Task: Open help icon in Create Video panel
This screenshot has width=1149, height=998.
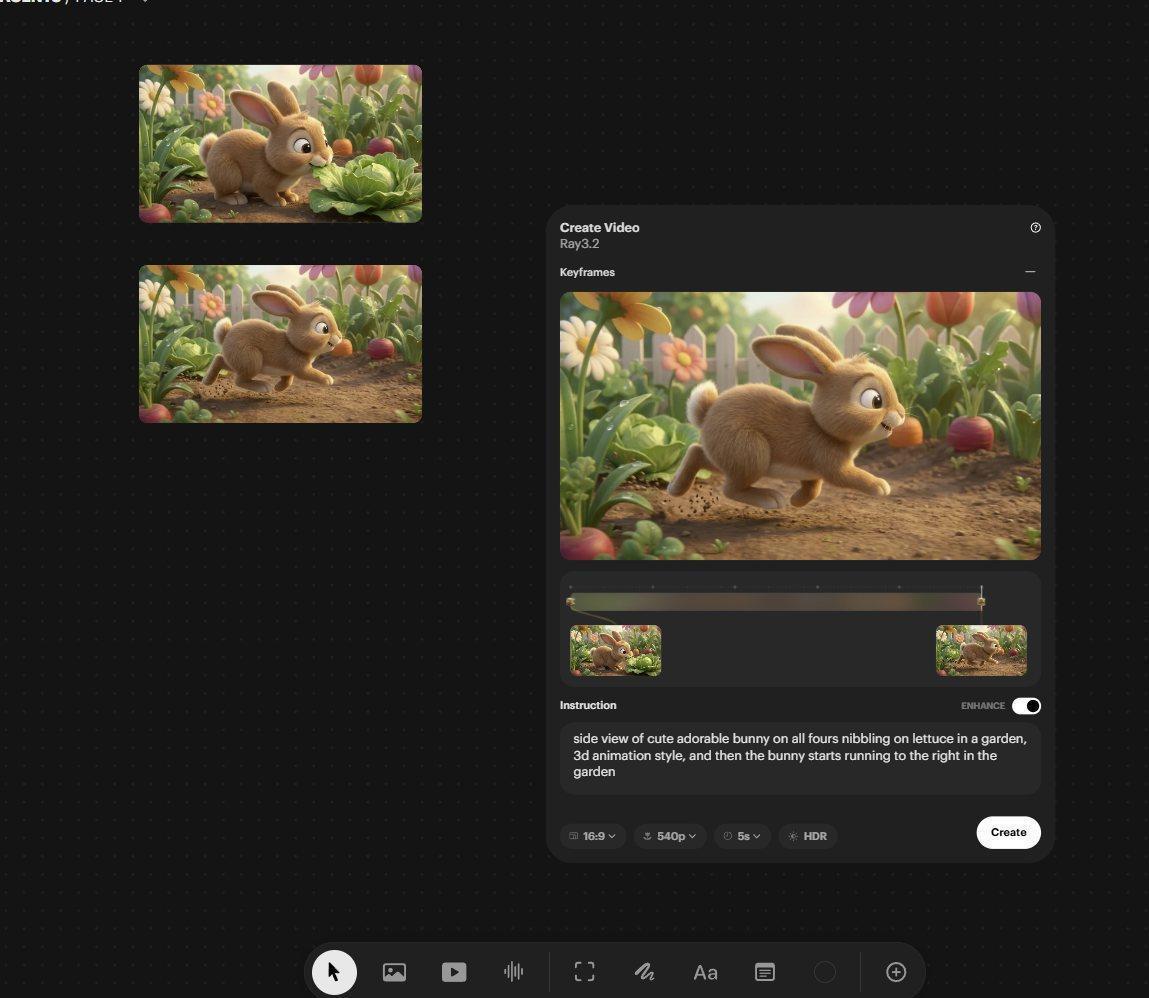Action: click(x=1035, y=228)
